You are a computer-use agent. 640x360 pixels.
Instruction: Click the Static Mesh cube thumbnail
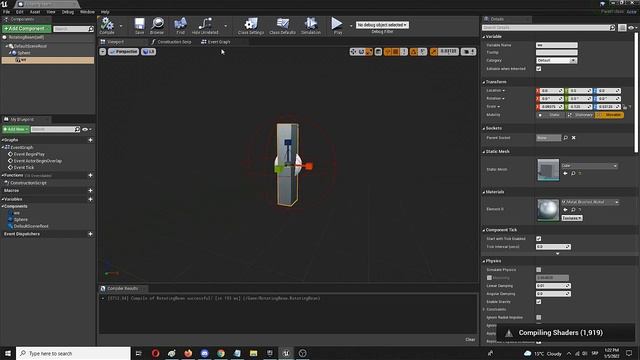(548, 169)
